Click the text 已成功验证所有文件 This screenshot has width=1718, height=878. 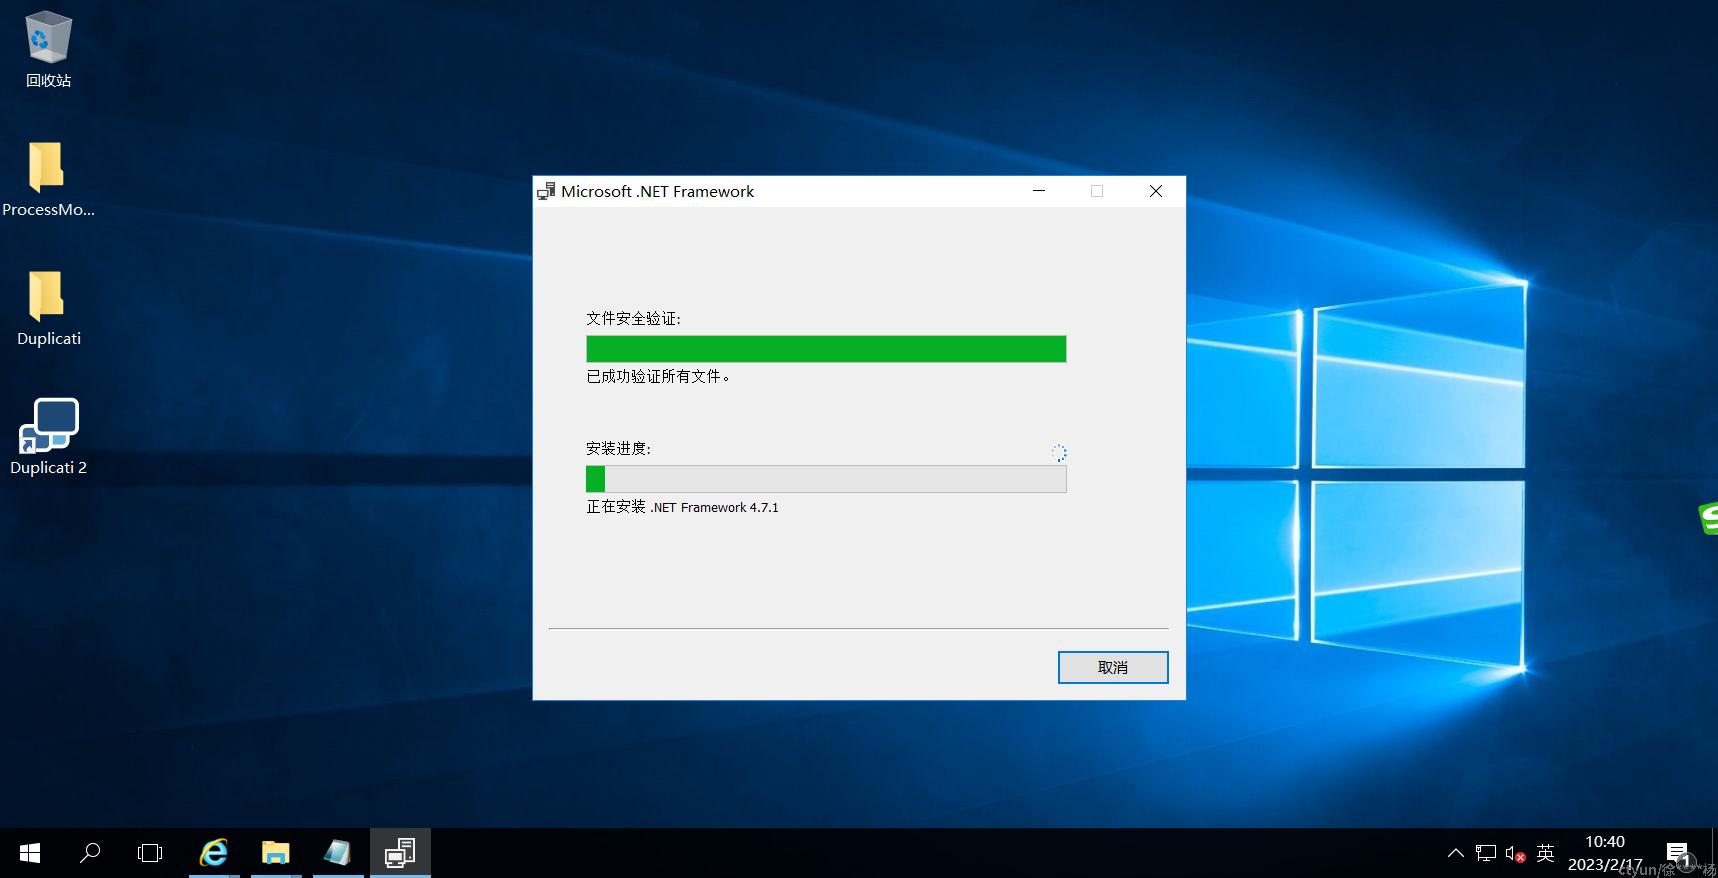[x=657, y=377]
